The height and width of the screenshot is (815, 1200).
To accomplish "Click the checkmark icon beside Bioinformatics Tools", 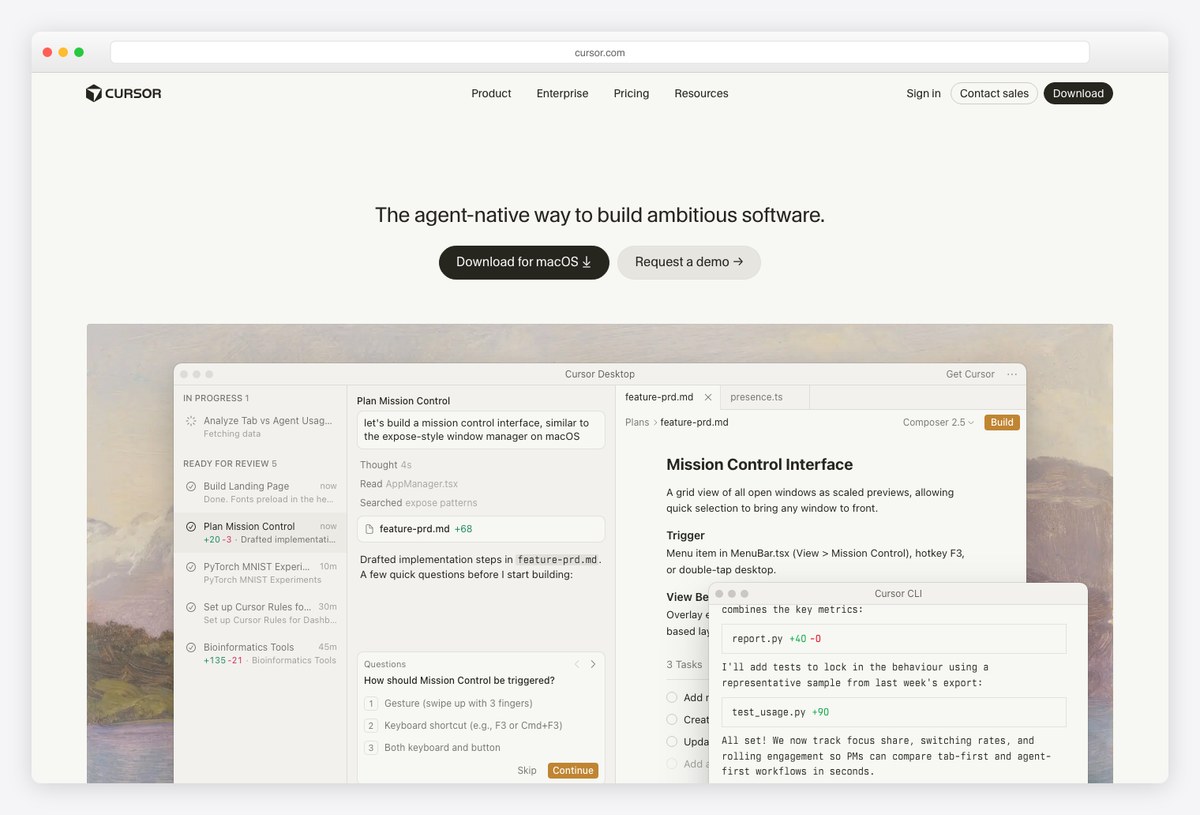I will (191, 647).
